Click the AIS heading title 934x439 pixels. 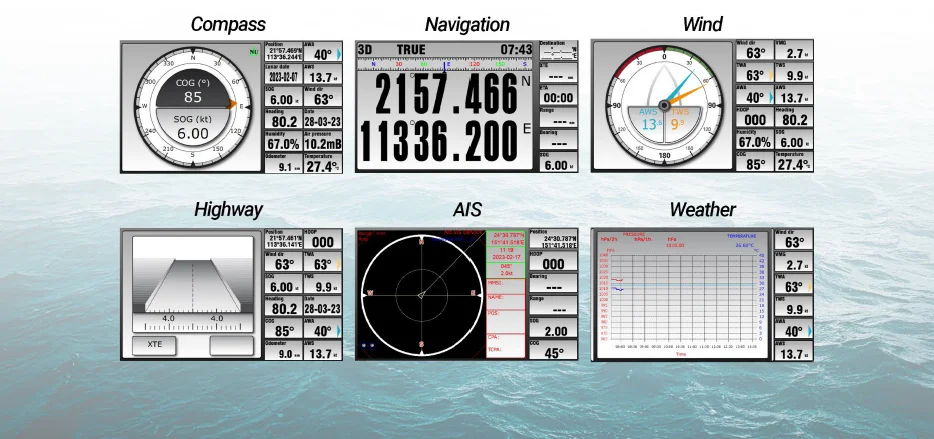(467, 210)
